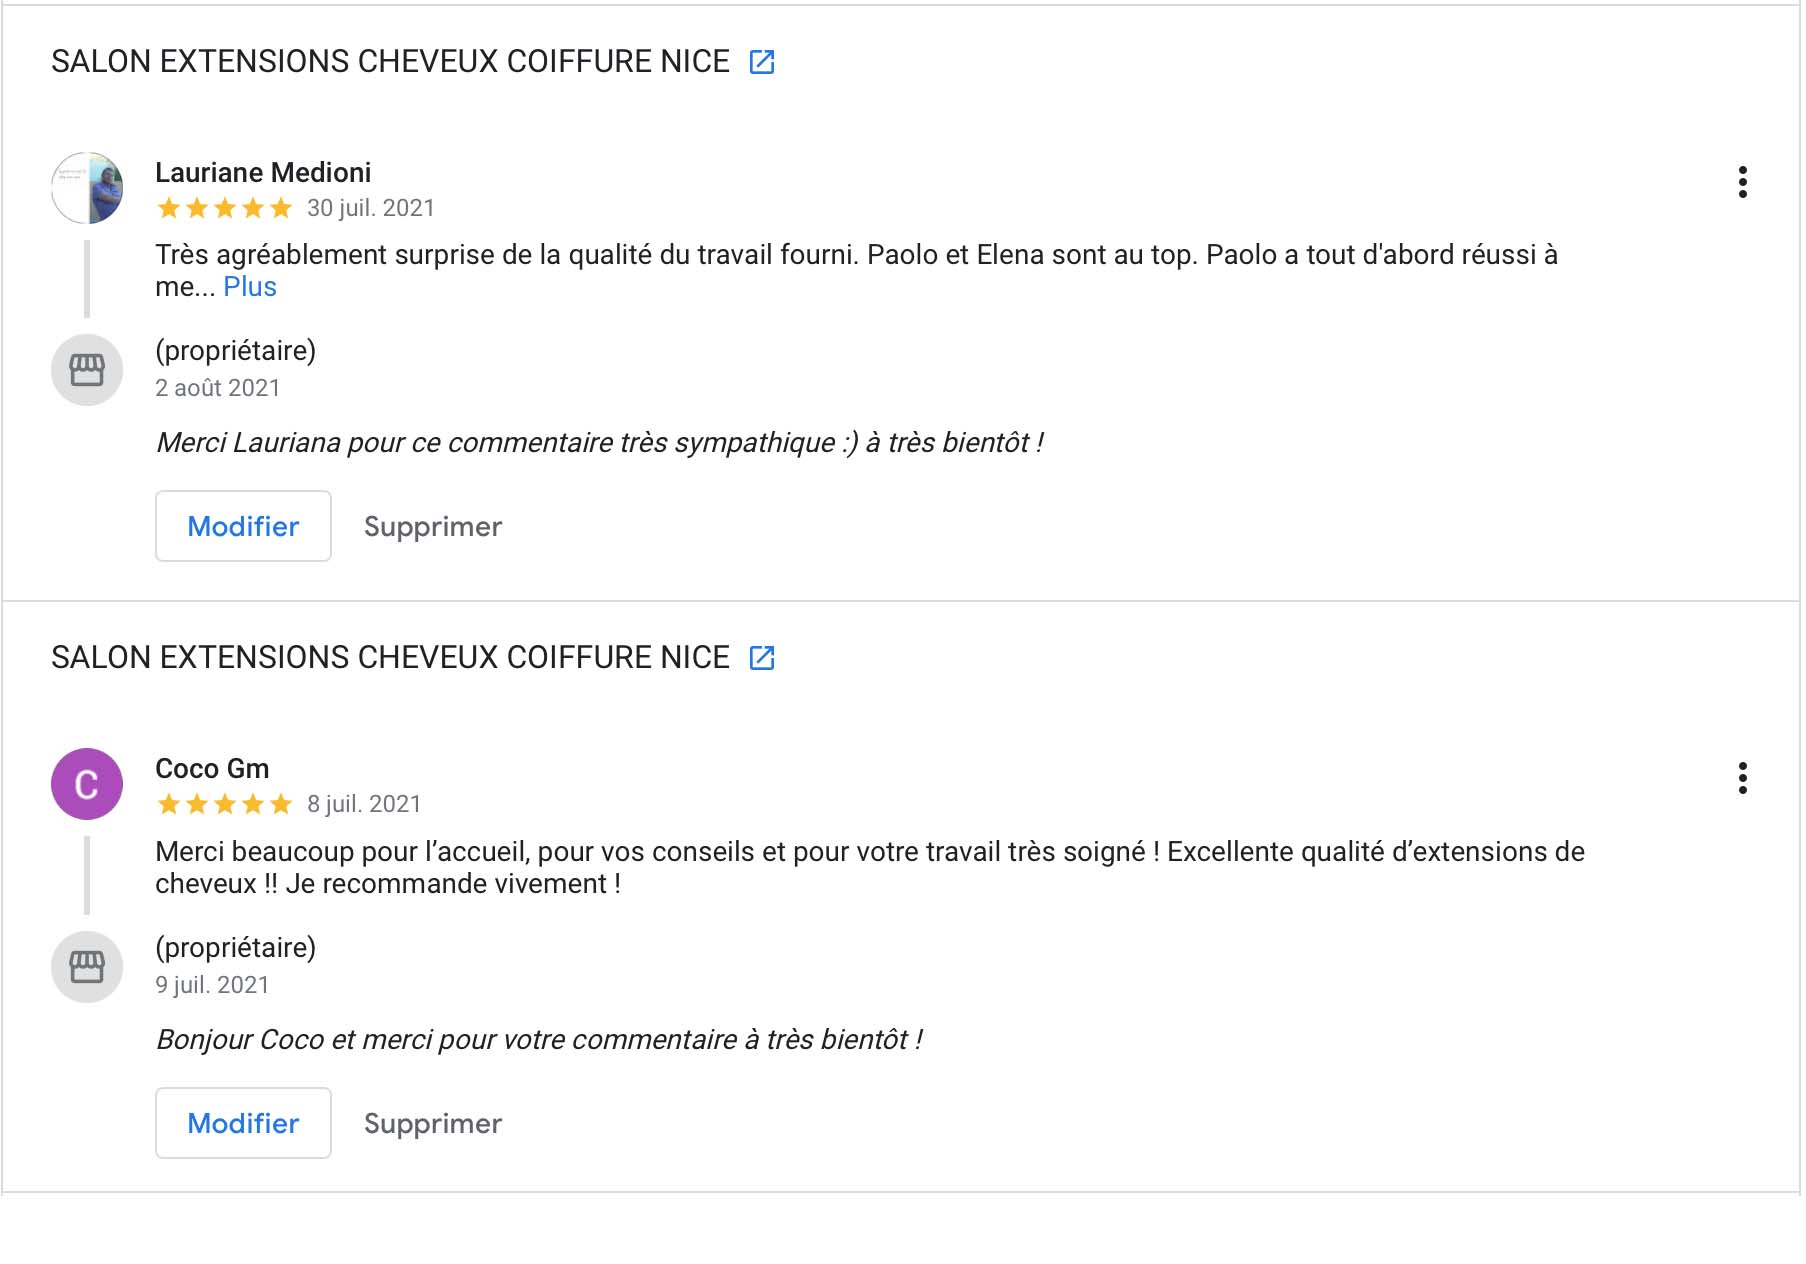This screenshot has height=1264, width=1806.
Task: Expand Lauriane's review with the Plus link
Action: [x=250, y=287]
